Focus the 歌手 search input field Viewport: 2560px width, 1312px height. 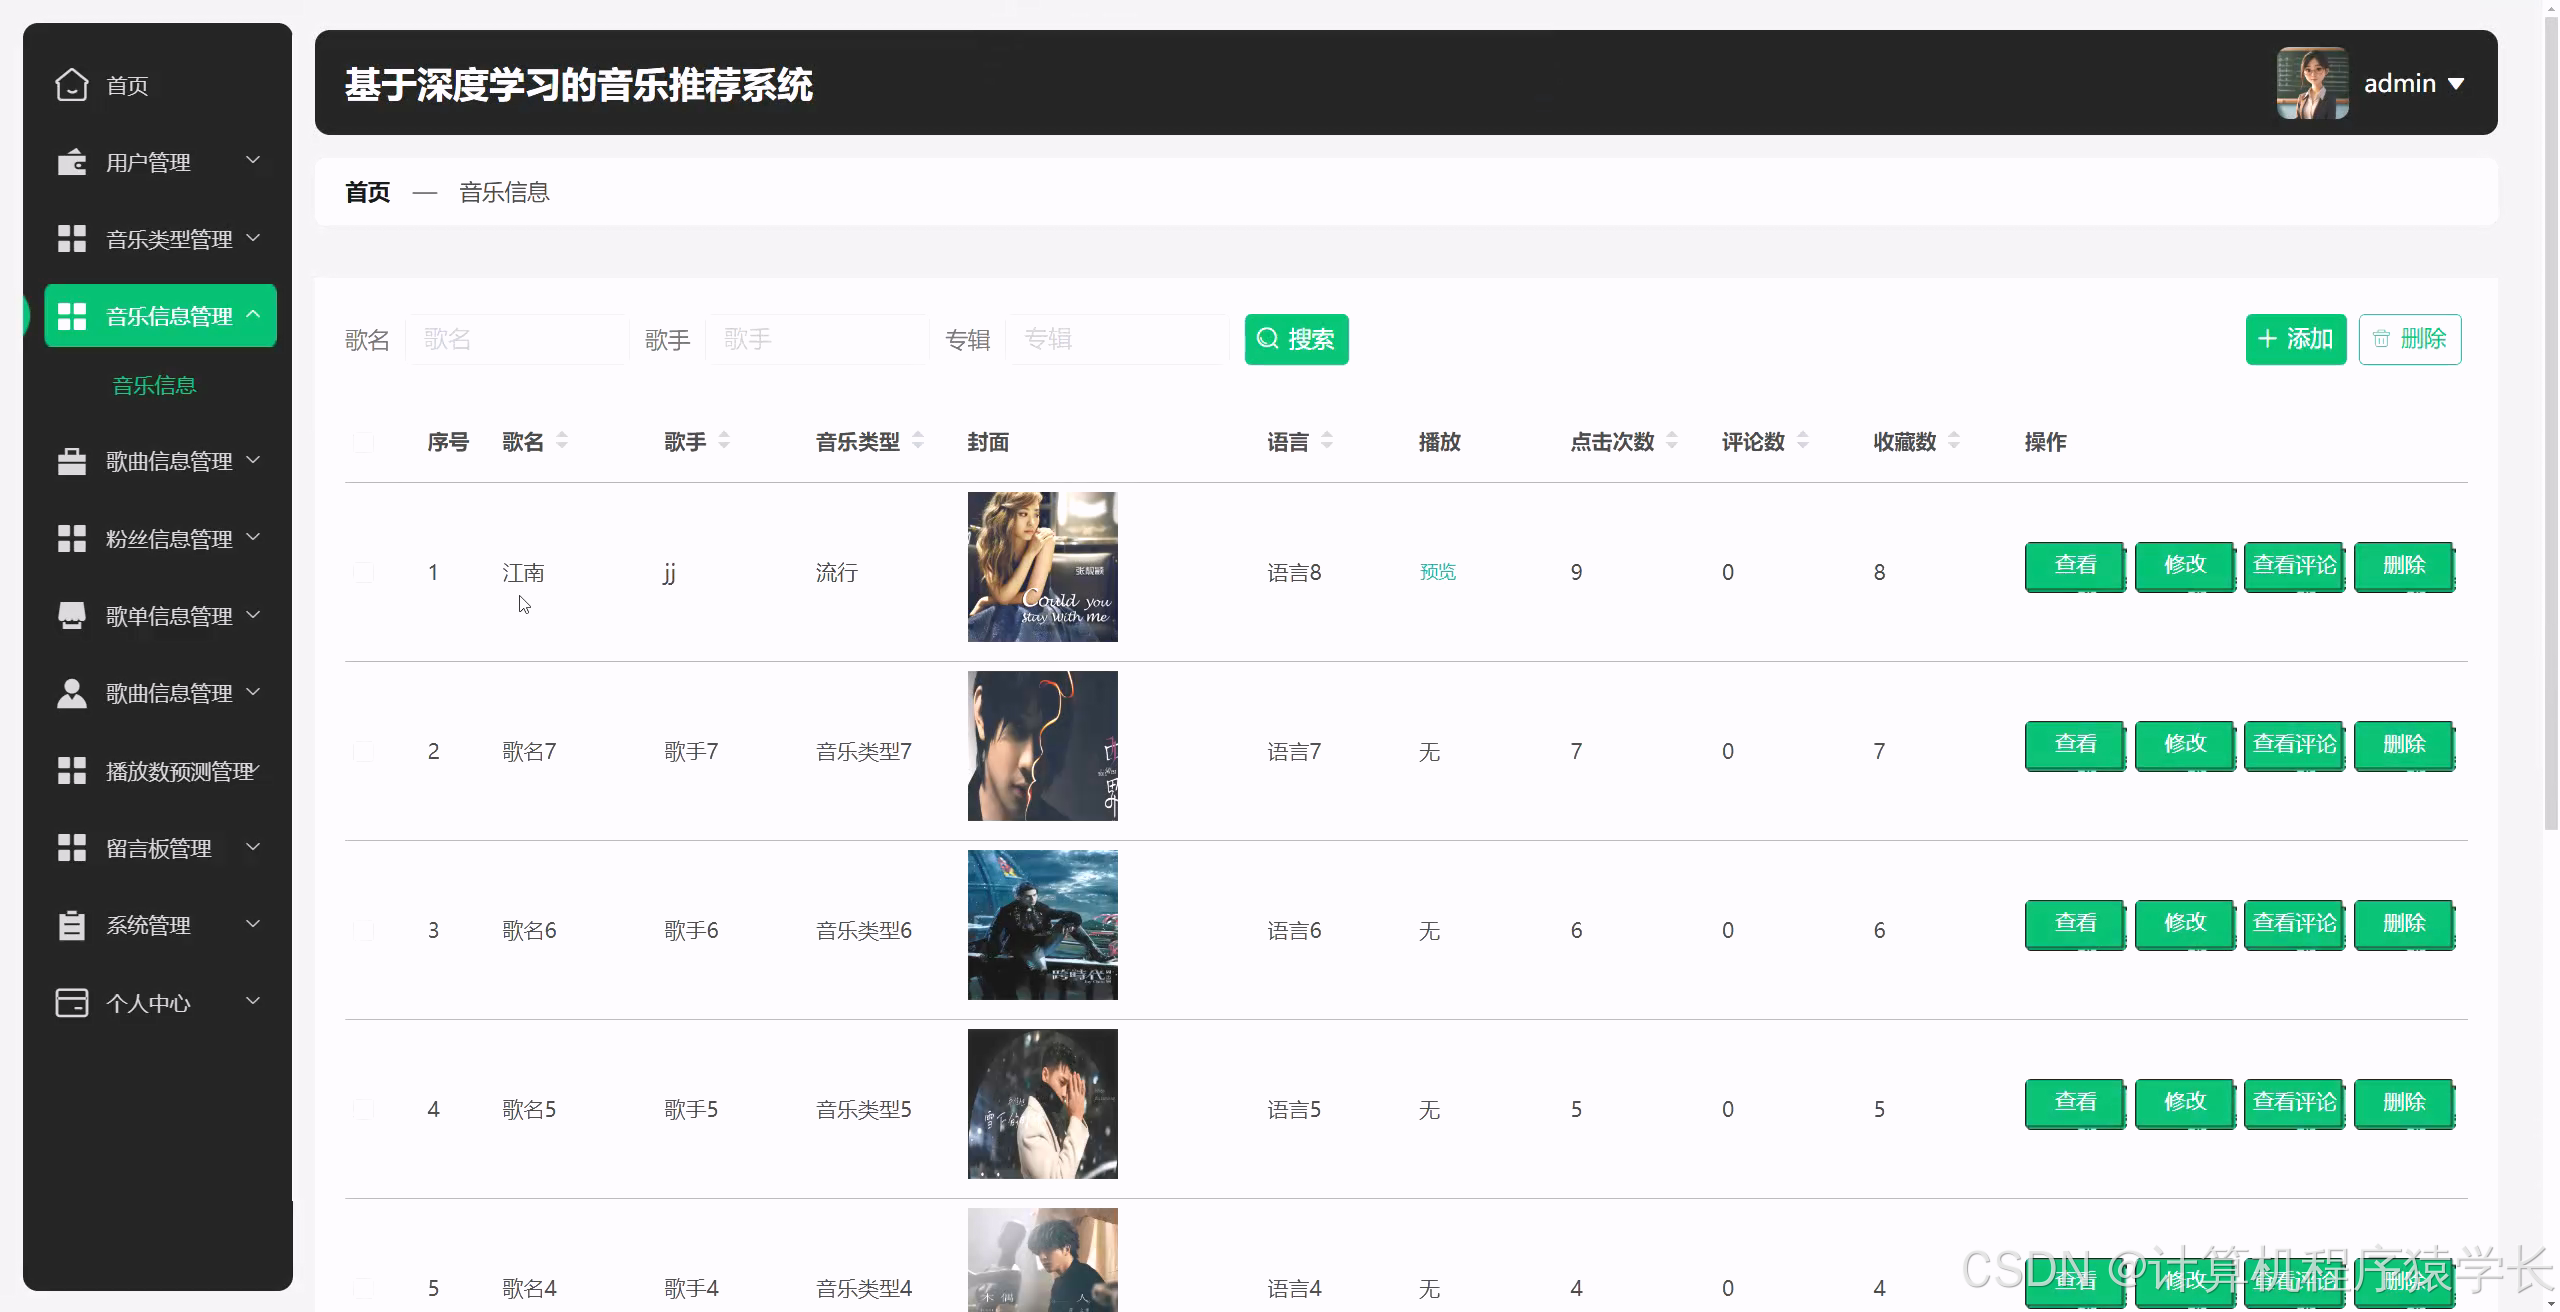(x=817, y=340)
